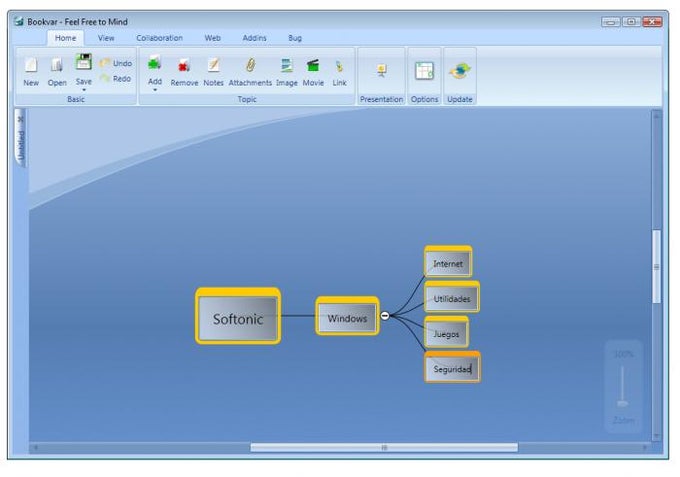
Task: Click the scroll down arrow
Action: pos(657,436)
